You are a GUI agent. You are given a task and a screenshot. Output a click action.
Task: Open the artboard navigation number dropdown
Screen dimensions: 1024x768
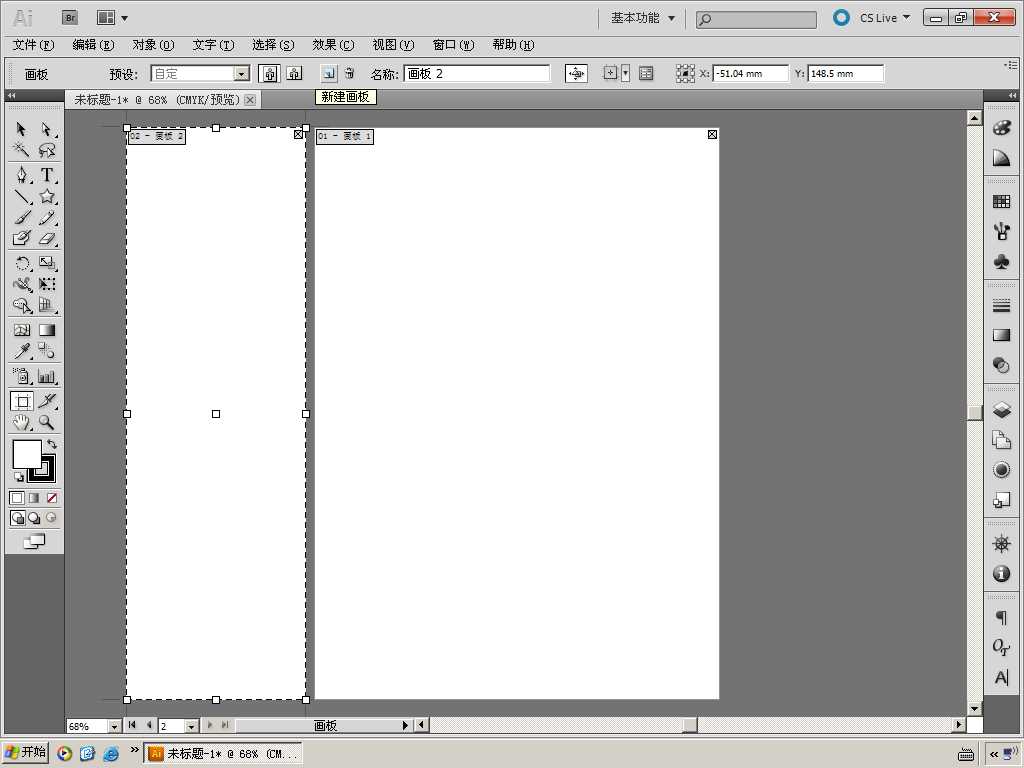pos(191,726)
